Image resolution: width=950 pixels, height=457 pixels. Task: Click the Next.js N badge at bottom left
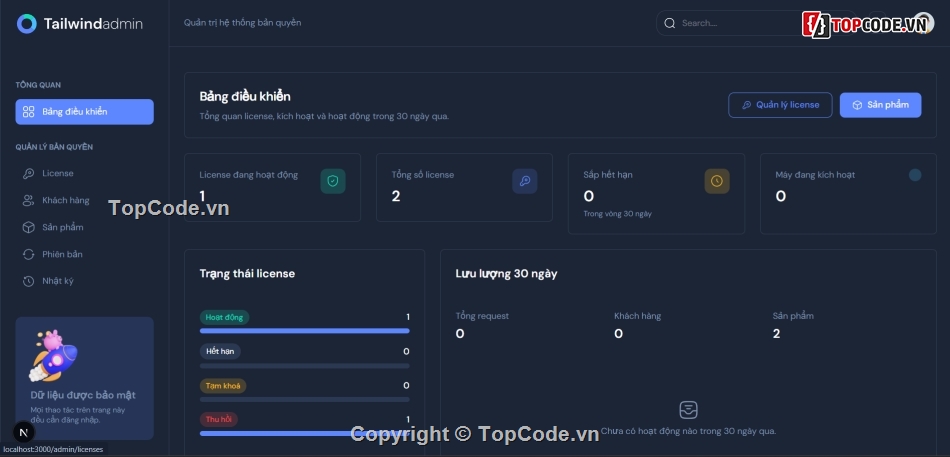[x=24, y=433]
